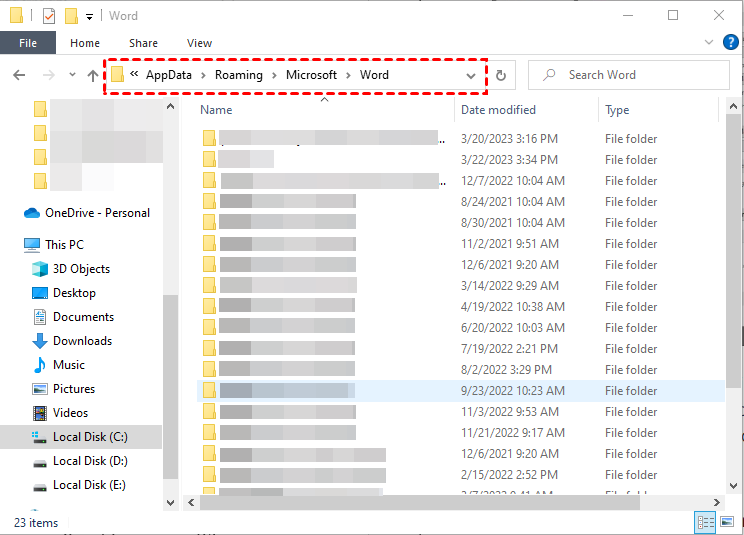Viewport: 744px width, 535px height.
Task: Select folder icon modified 2/15/2022 2:52 PM
Action: [x=209, y=474]
